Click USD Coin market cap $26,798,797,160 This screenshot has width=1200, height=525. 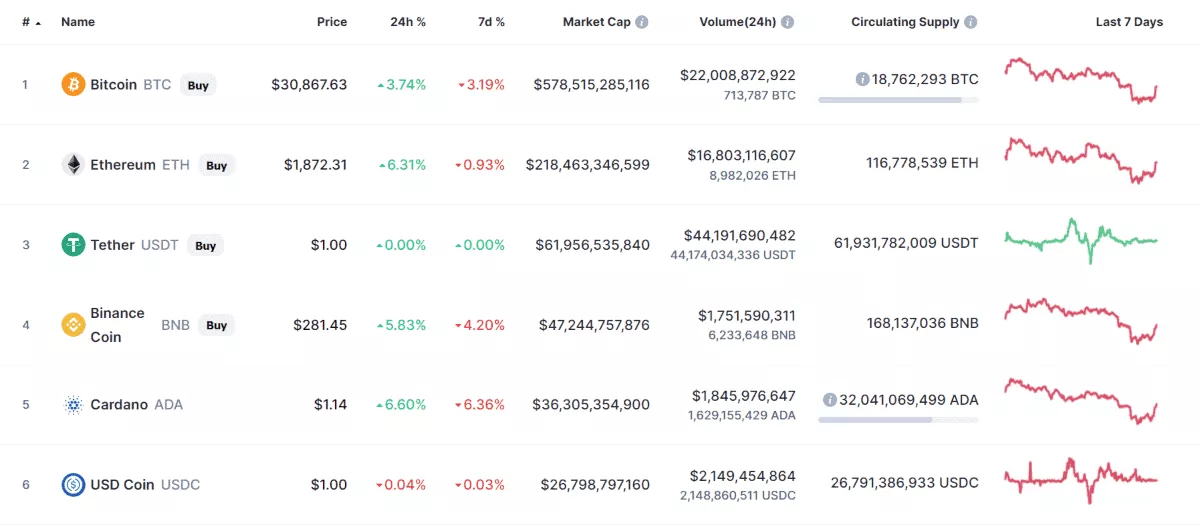[596, 485]
